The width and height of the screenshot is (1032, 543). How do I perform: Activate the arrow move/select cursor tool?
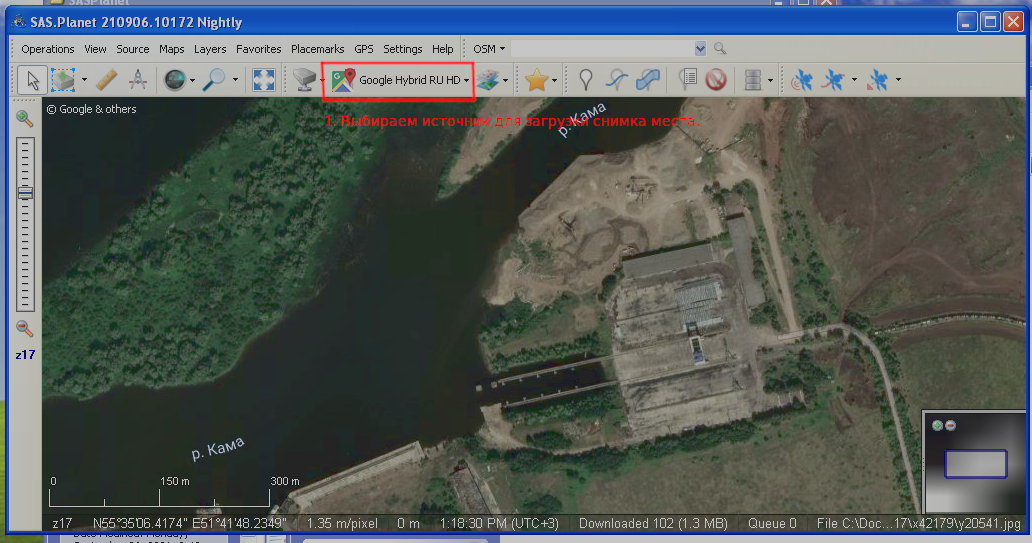32,80
